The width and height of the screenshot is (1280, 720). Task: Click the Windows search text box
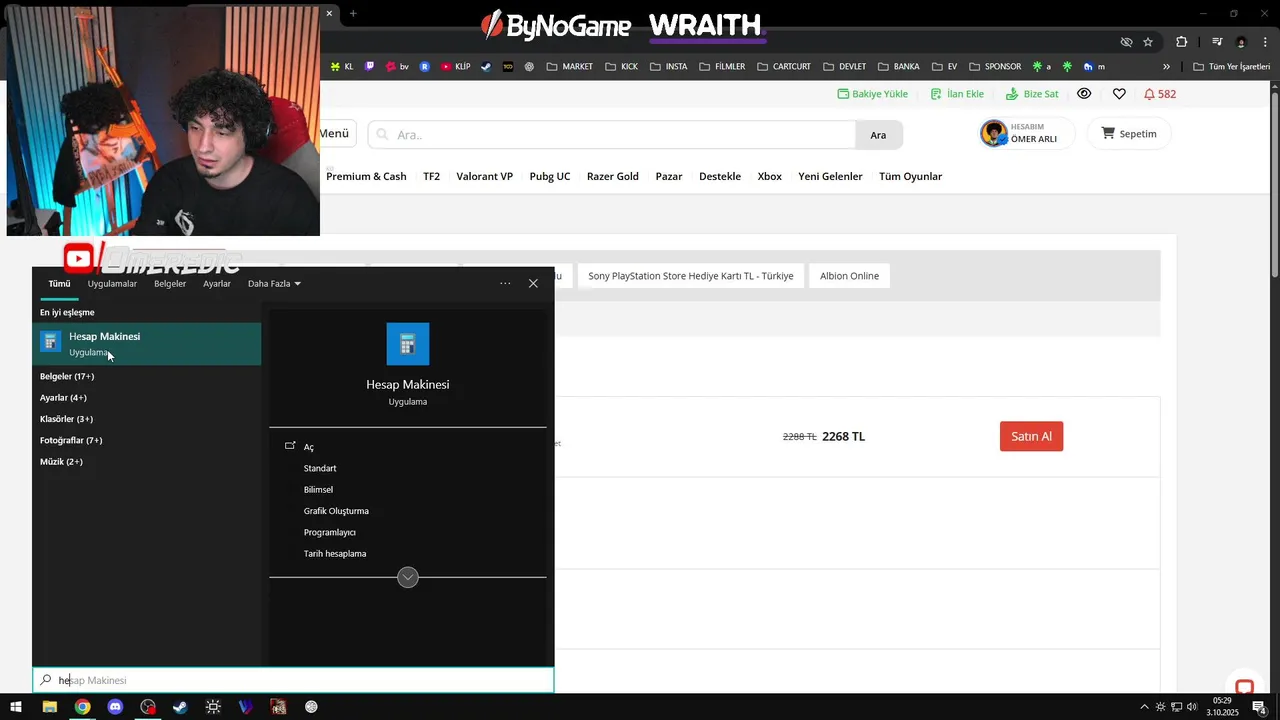click(x=293, y=680)
